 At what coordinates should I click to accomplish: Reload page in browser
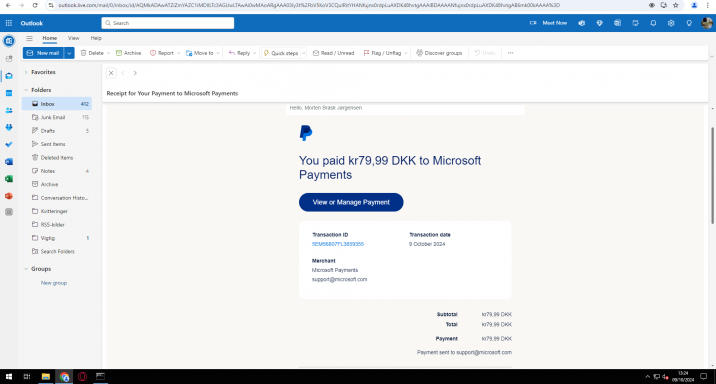[35, 5]
